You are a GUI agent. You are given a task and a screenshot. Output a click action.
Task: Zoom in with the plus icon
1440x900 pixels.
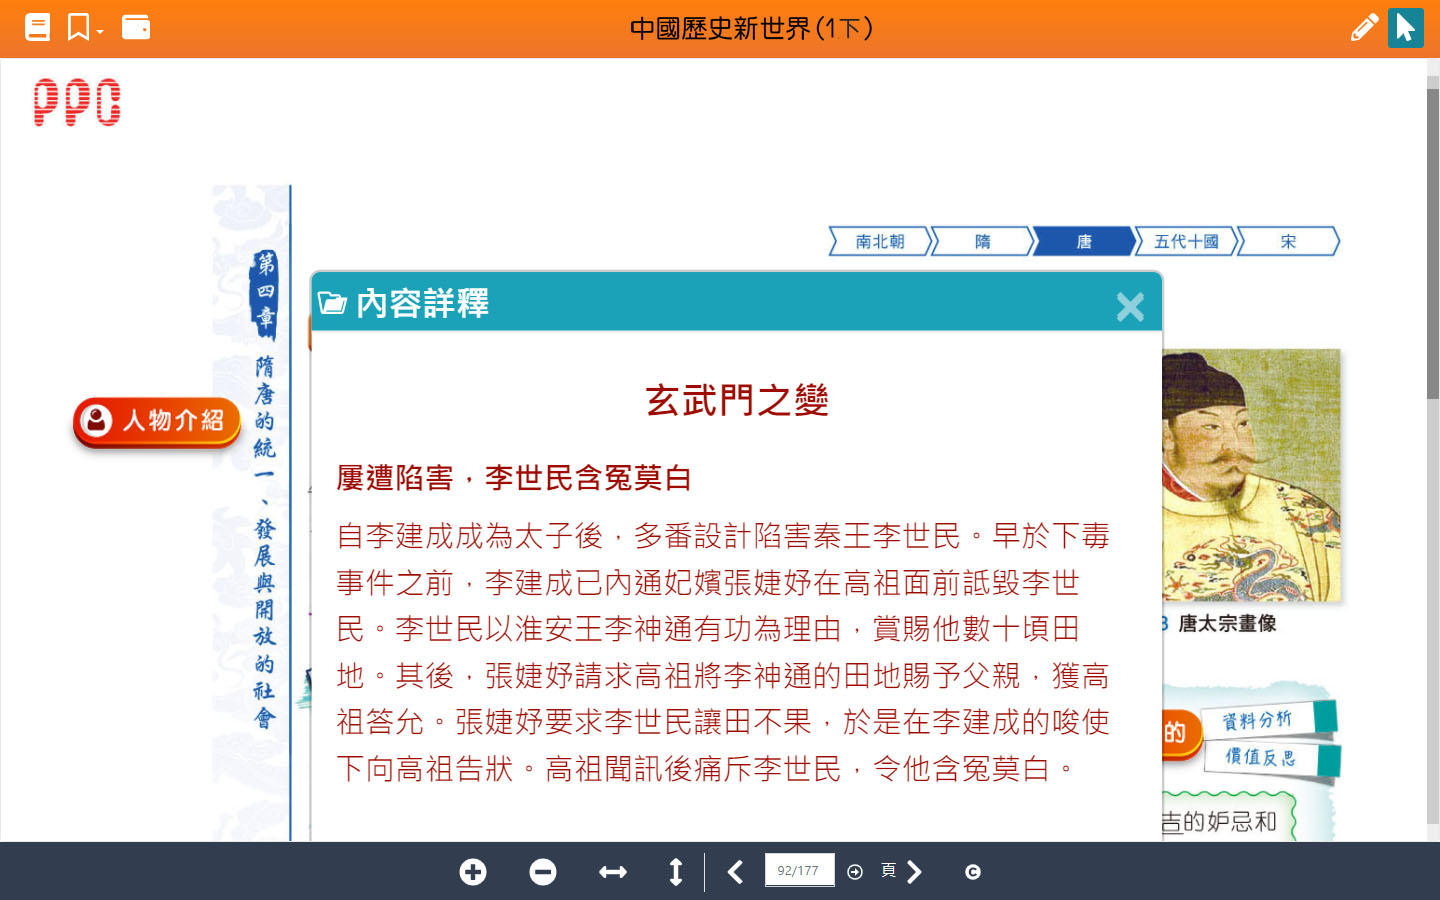pyautogui.click(x=473, y=872)
